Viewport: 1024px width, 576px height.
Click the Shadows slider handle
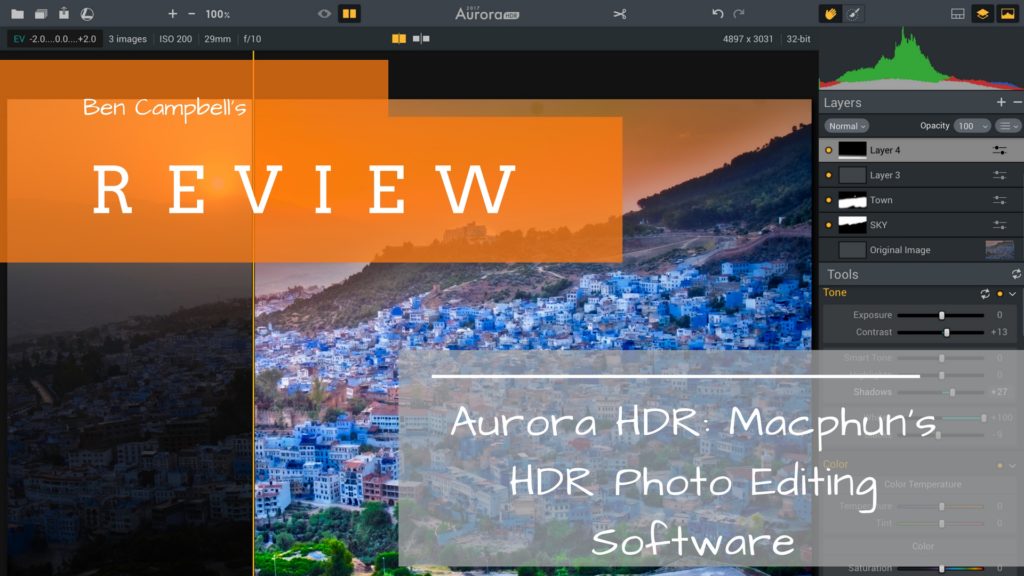[953, 392]
